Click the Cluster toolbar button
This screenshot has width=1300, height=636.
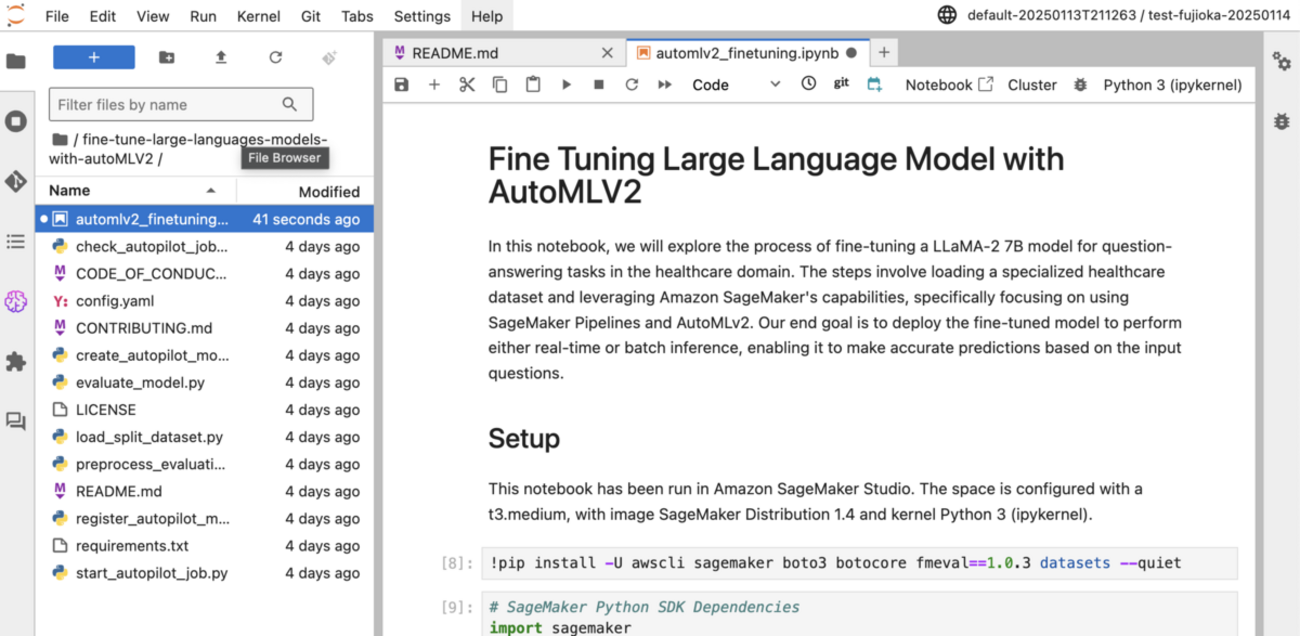click(x=1032, y=85)
